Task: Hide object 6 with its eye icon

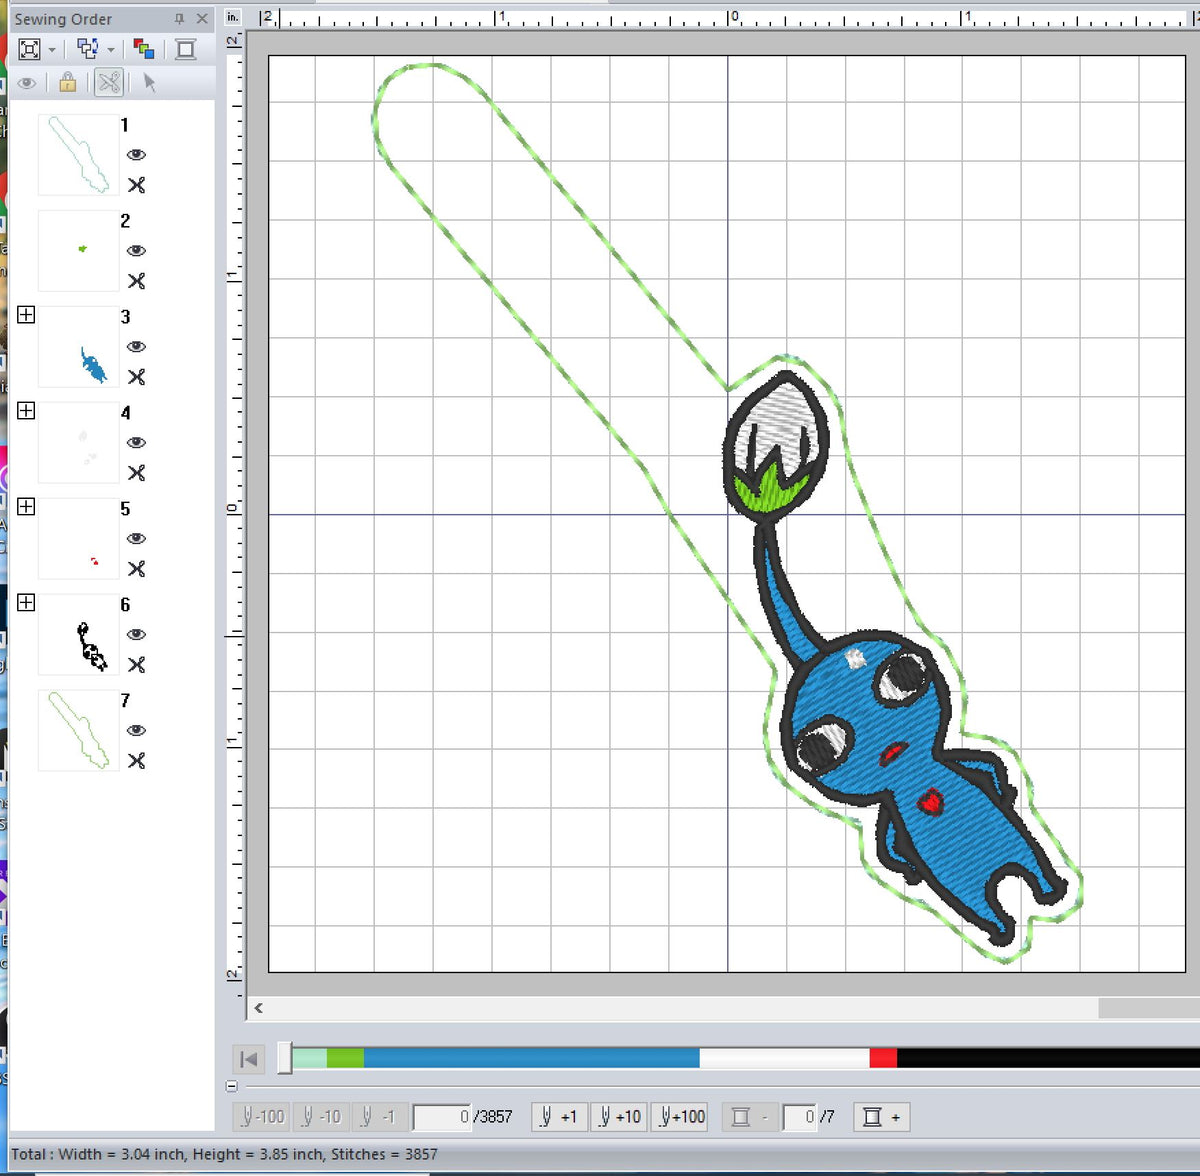Action: [x=136, y=635]
